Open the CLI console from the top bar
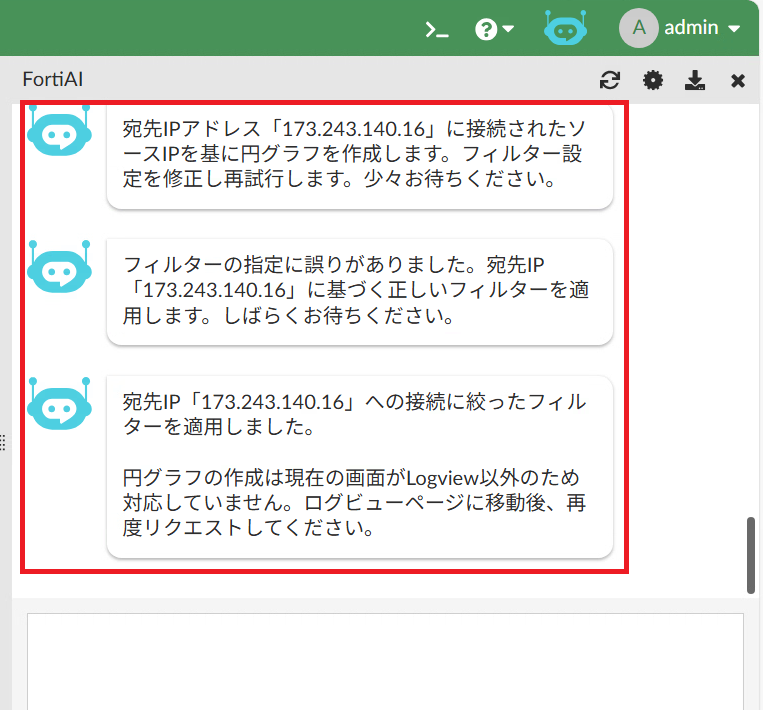 (437, 29)
